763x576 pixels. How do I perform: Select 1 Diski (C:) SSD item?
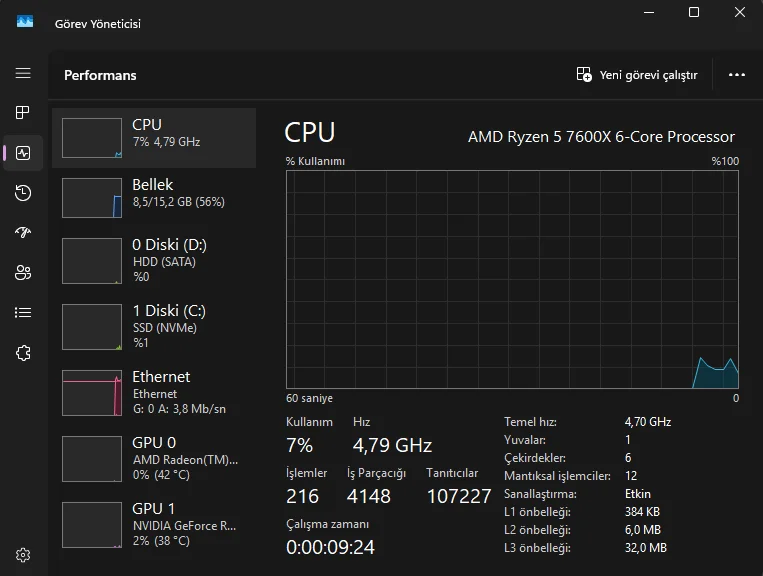coord(154,326)
